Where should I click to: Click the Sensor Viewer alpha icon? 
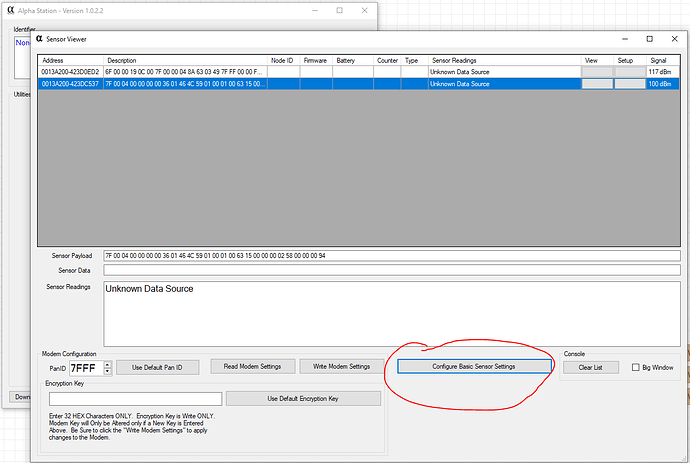(x=39, y=39)
